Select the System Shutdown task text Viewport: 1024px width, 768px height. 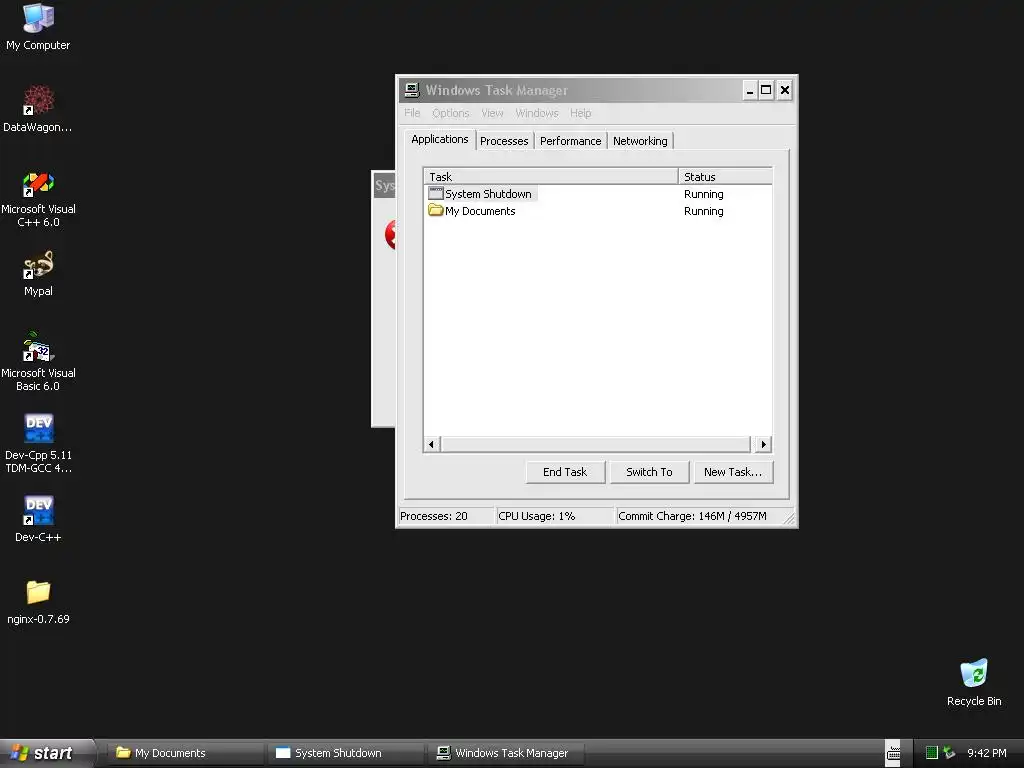click(x=488, y=194)
